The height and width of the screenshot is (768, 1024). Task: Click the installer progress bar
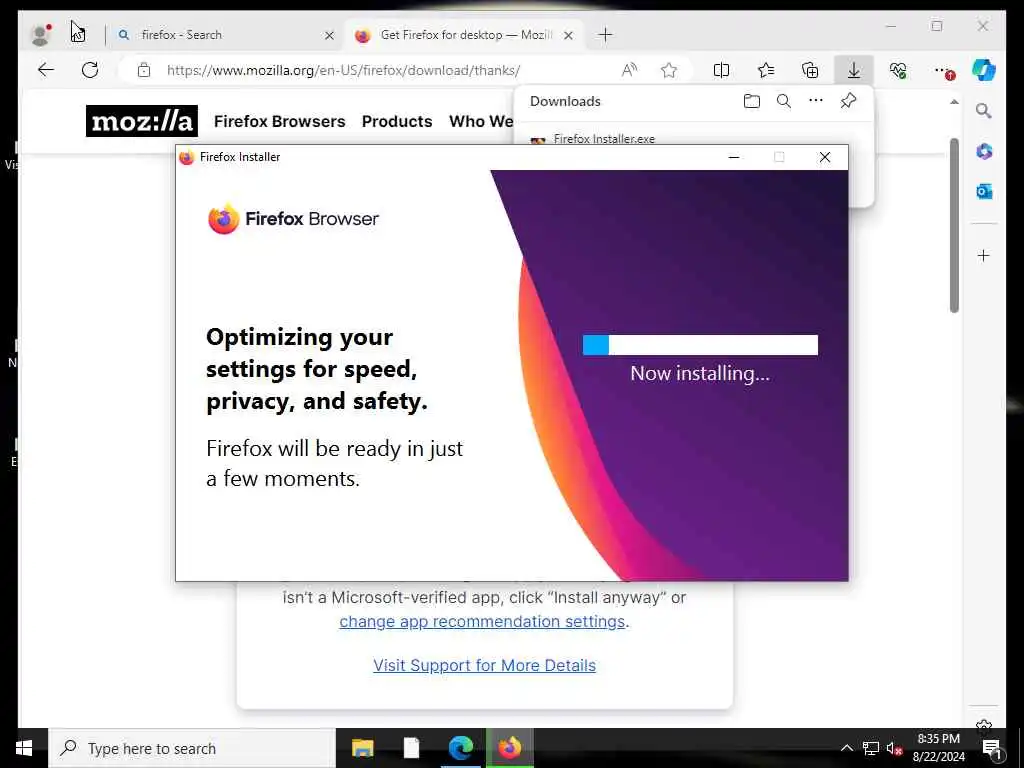point(700,345)
